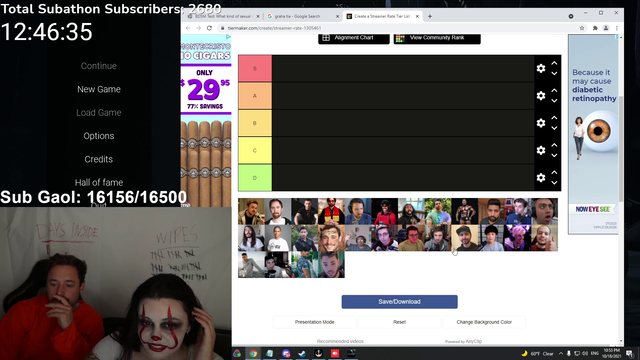
Task: Open the notification center icon
Action: coord(629,353)
